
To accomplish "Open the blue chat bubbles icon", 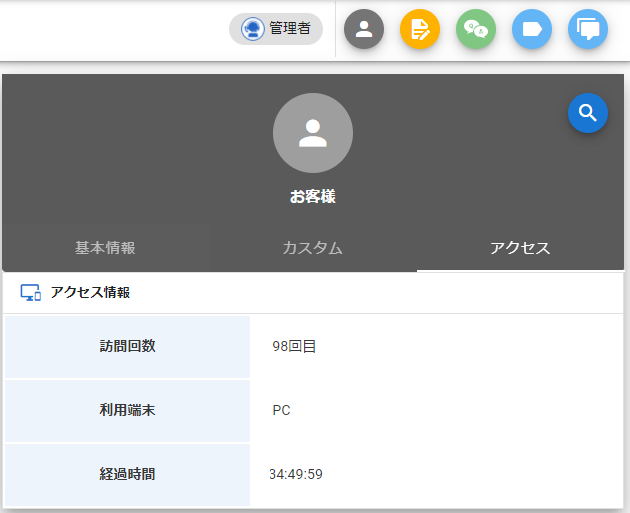I will pyautogui.click(x=588, y=29).
